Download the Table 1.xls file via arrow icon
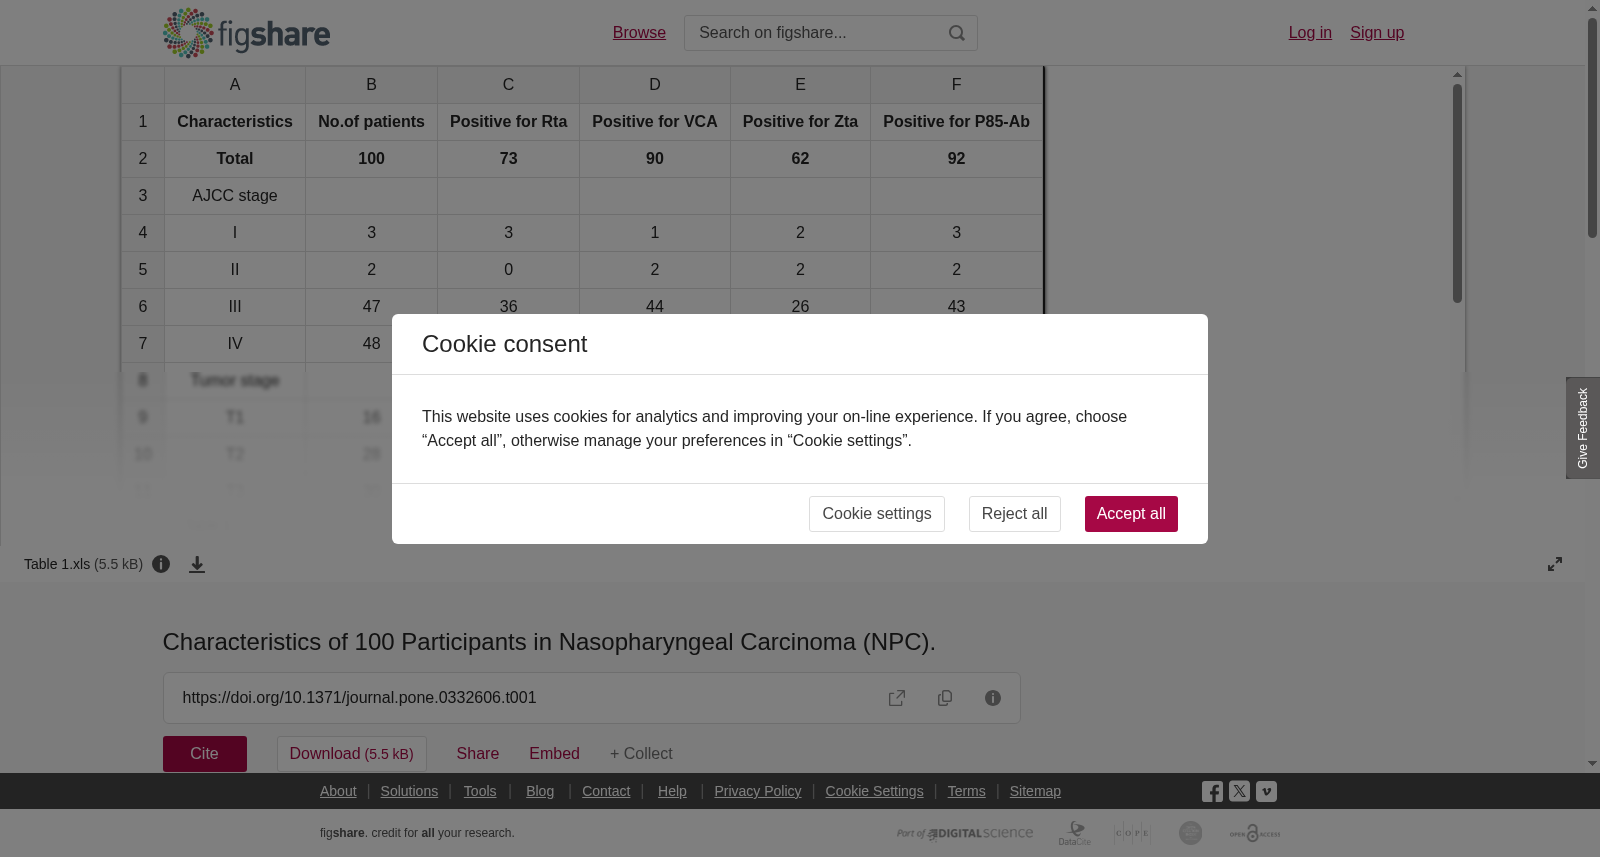 point(197,564)
